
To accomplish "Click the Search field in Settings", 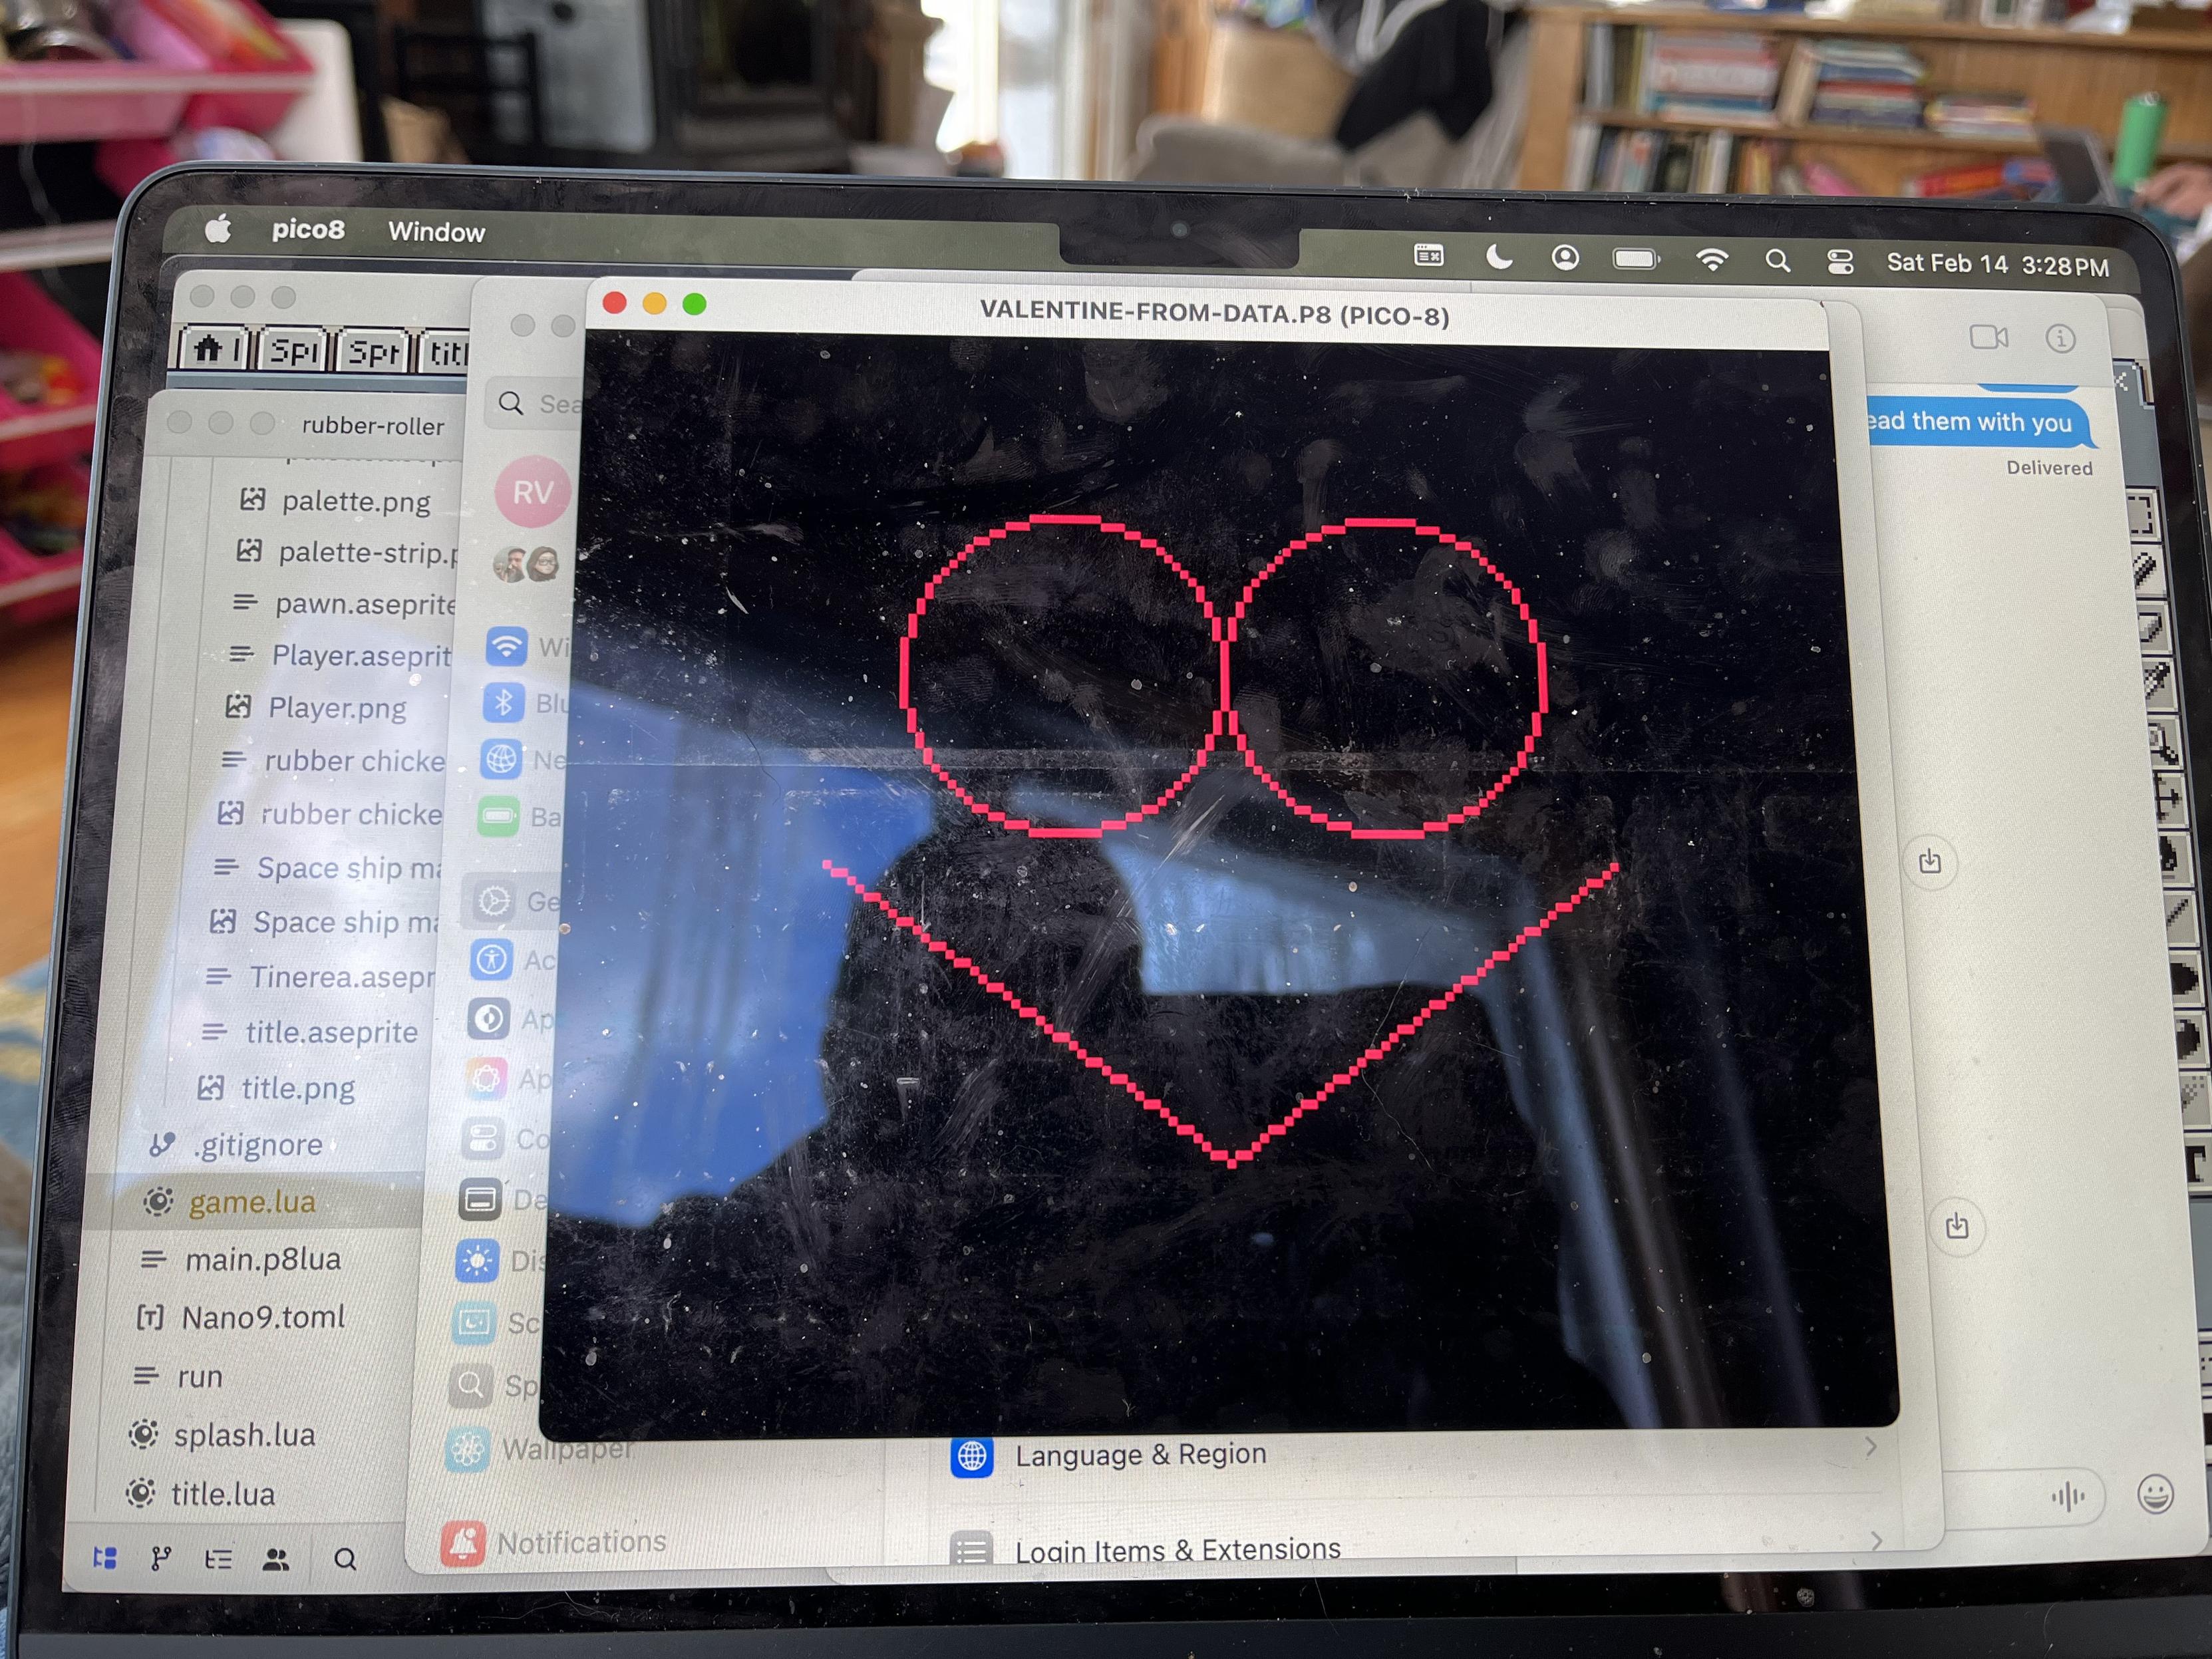I will (x=545, y=404).
